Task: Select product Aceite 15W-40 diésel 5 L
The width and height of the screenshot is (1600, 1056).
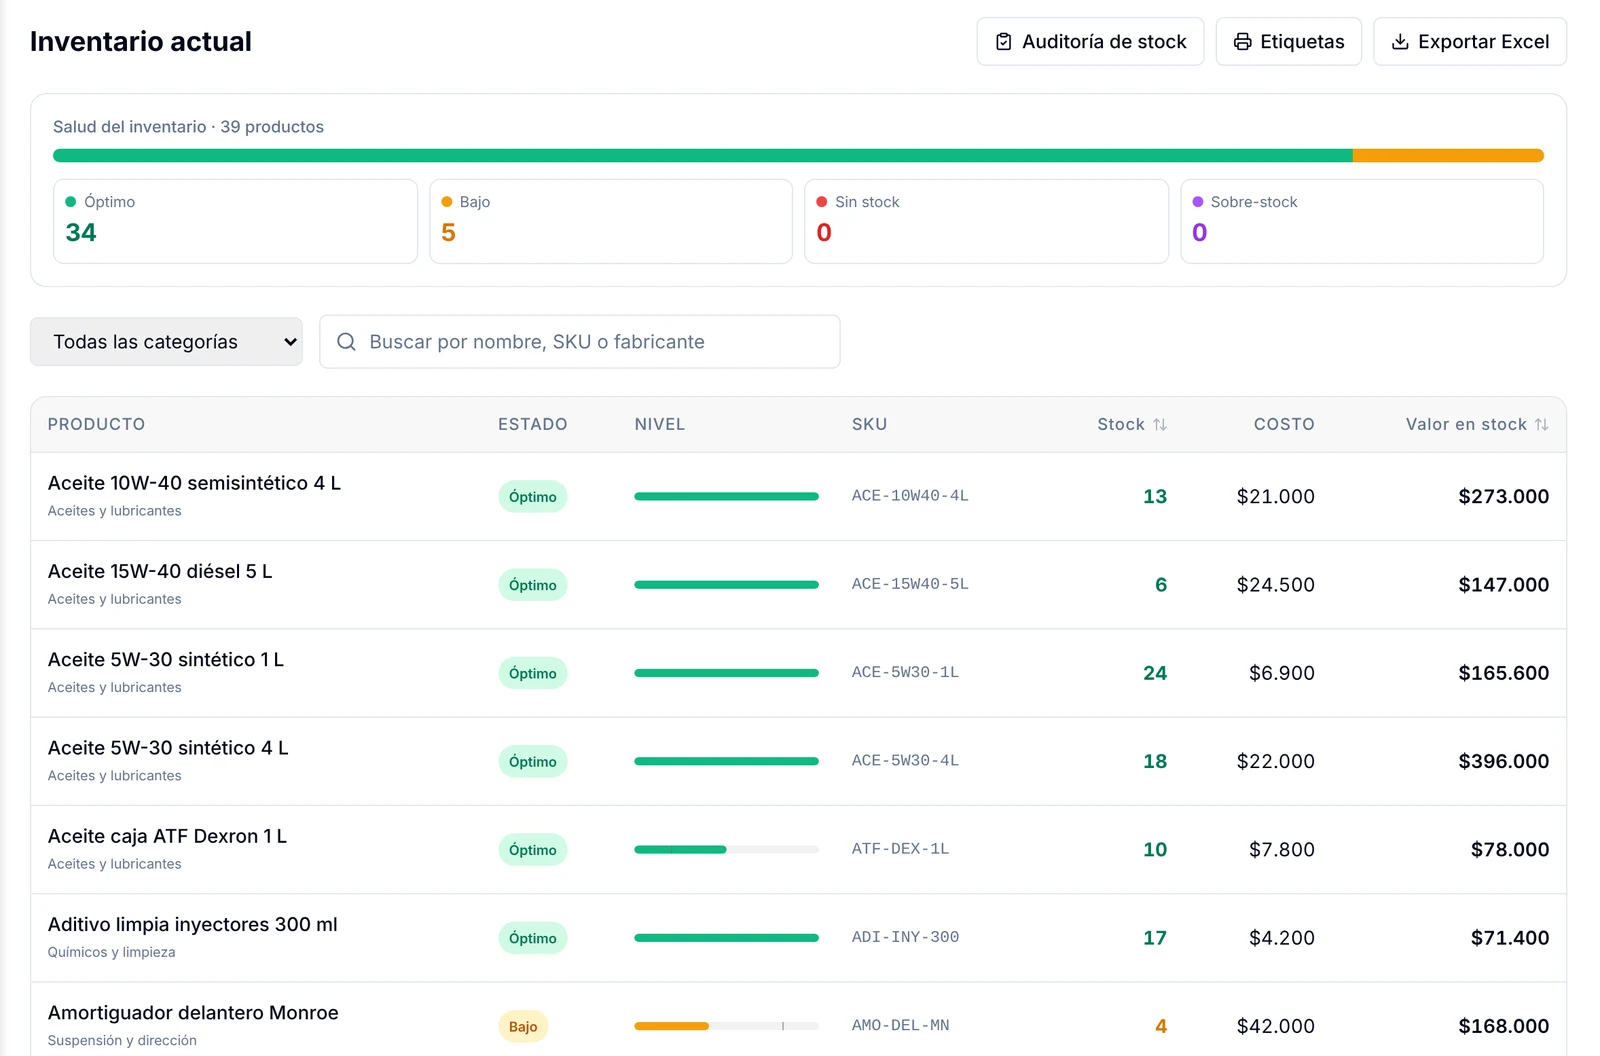Action: [x=160, y=571]
